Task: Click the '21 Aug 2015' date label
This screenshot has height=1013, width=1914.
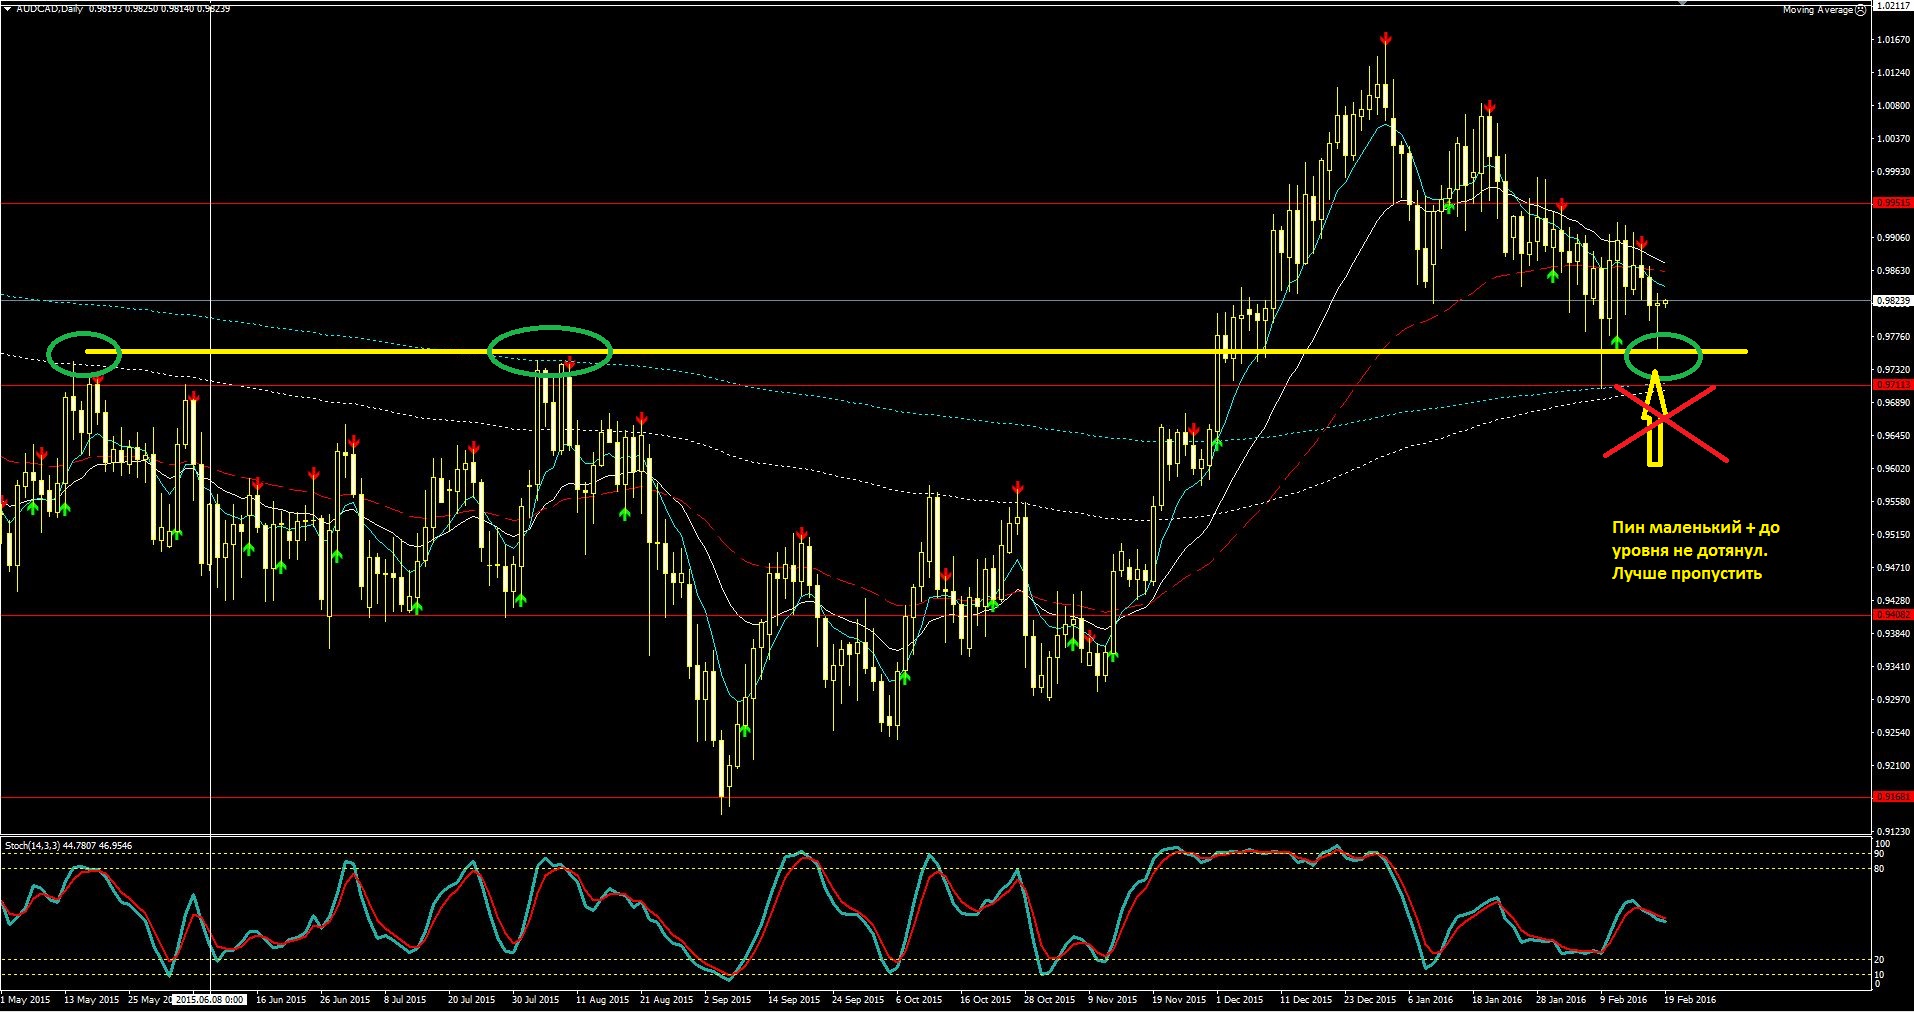Action: [x=666, y=999]
